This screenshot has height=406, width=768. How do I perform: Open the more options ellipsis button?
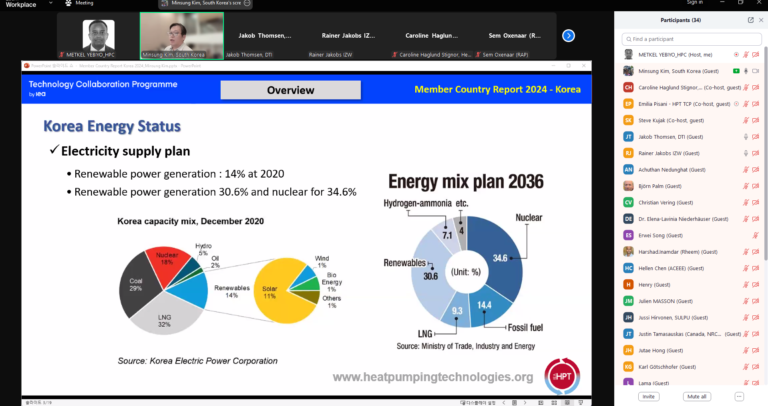pos(739,396)
